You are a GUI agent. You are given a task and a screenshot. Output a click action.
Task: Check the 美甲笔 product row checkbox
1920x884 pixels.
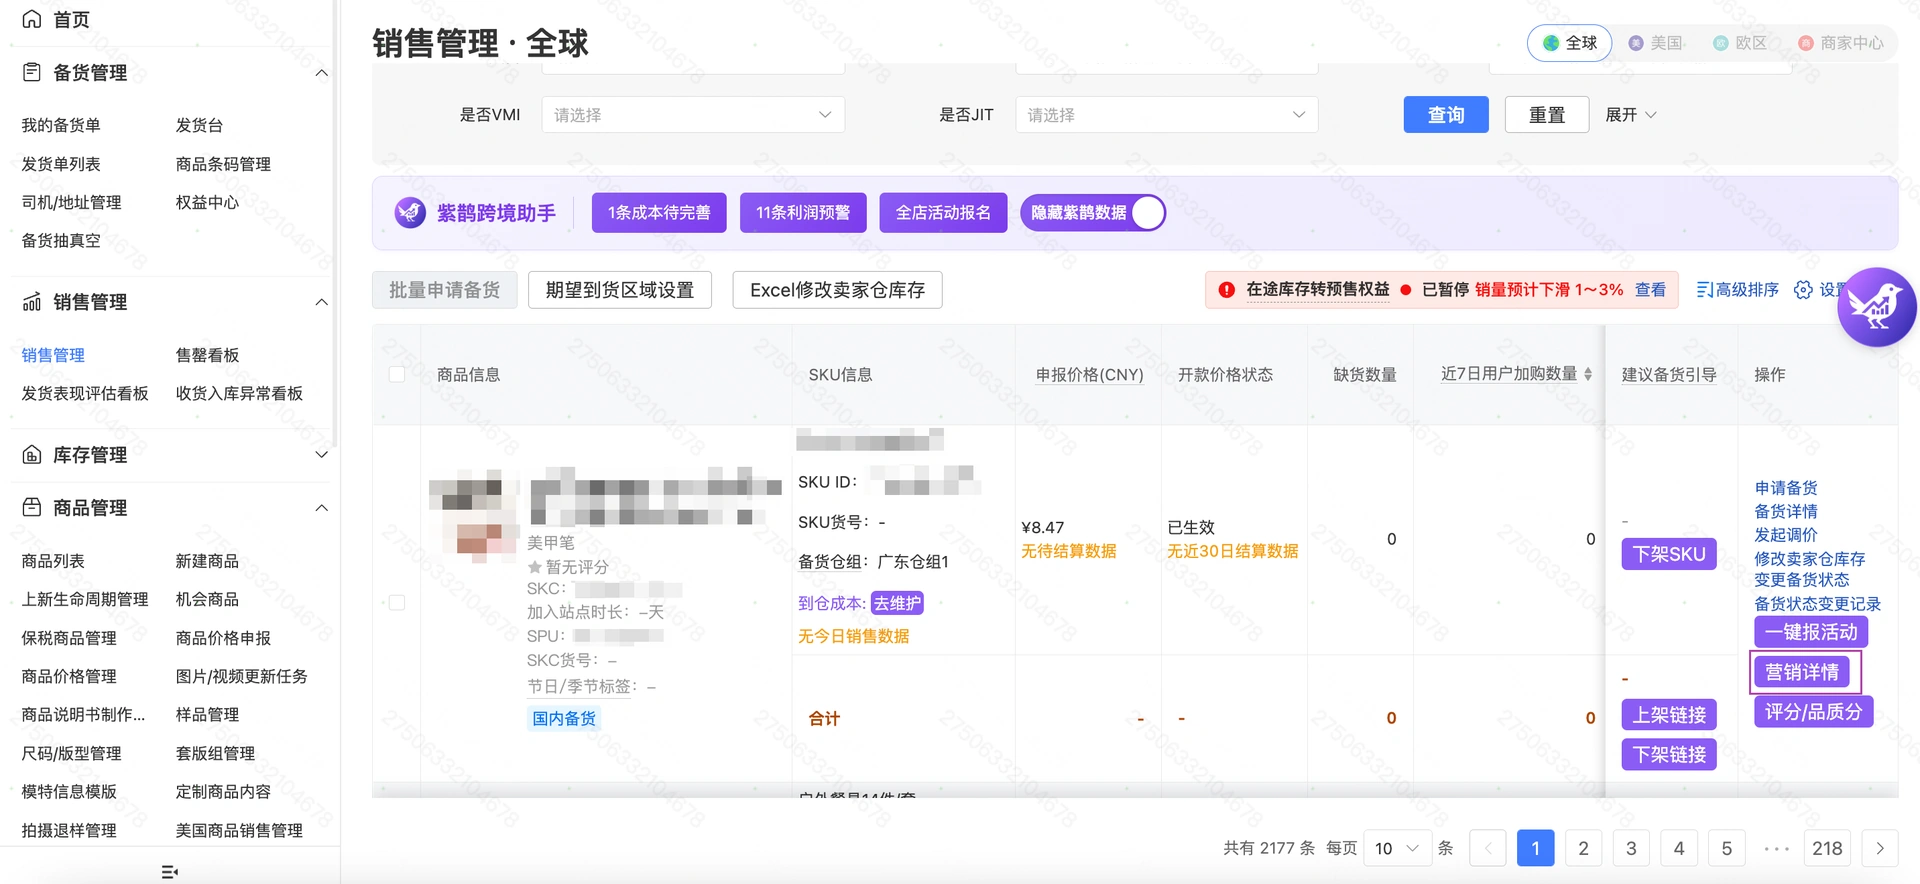[x=397, y=603]
